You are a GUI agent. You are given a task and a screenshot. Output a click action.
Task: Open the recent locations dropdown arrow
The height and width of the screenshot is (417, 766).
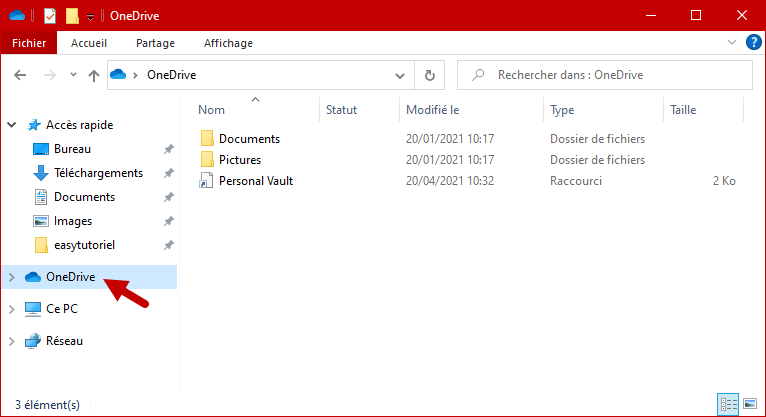tap(73, 75)
